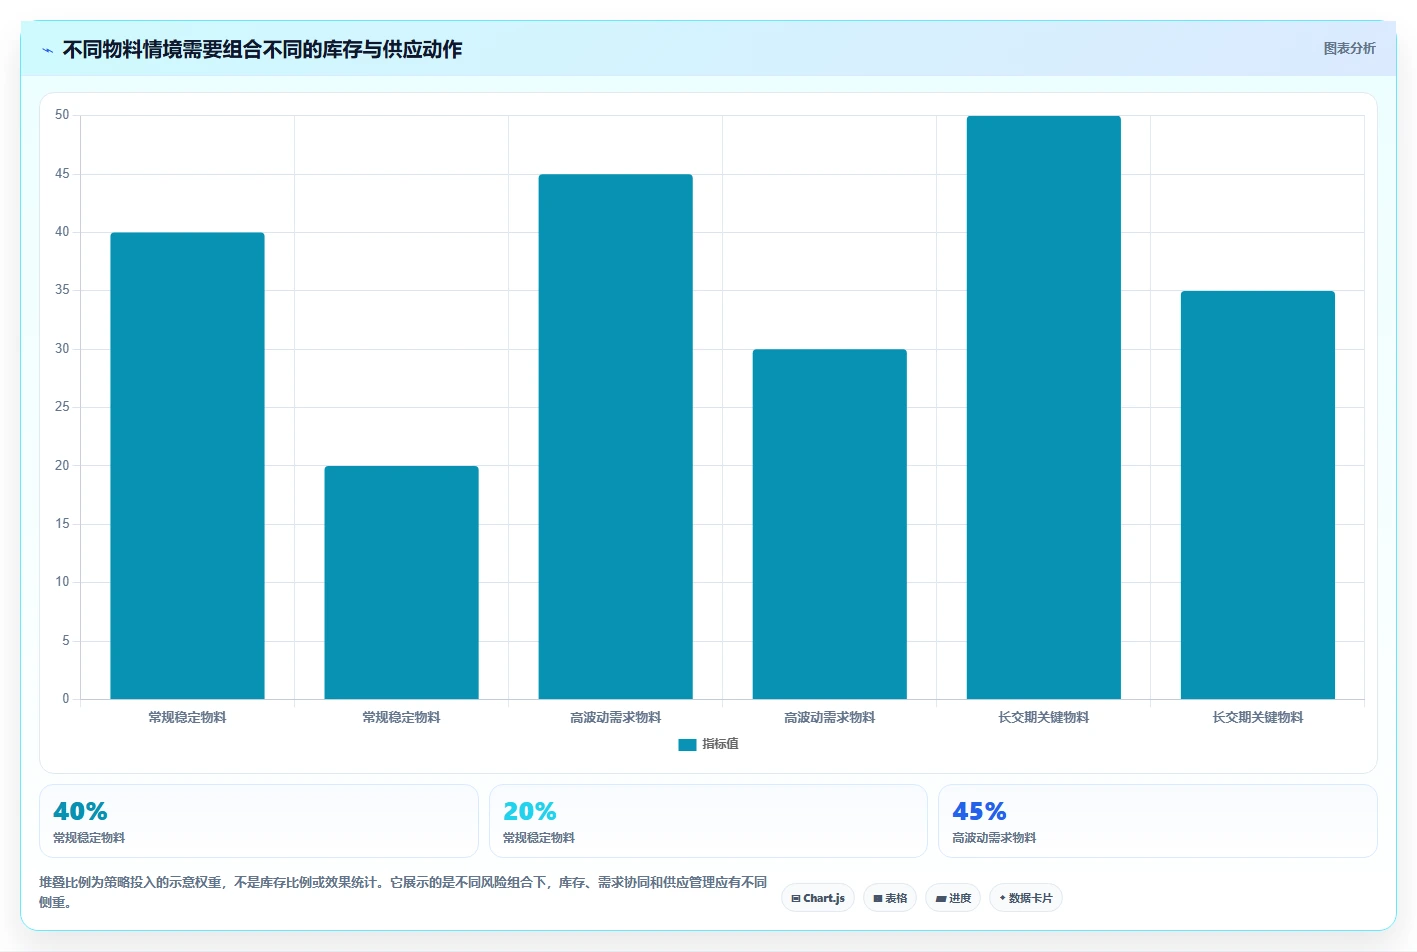
Task: Toggle the 指标值 legend color box
Action: (687, 744)
